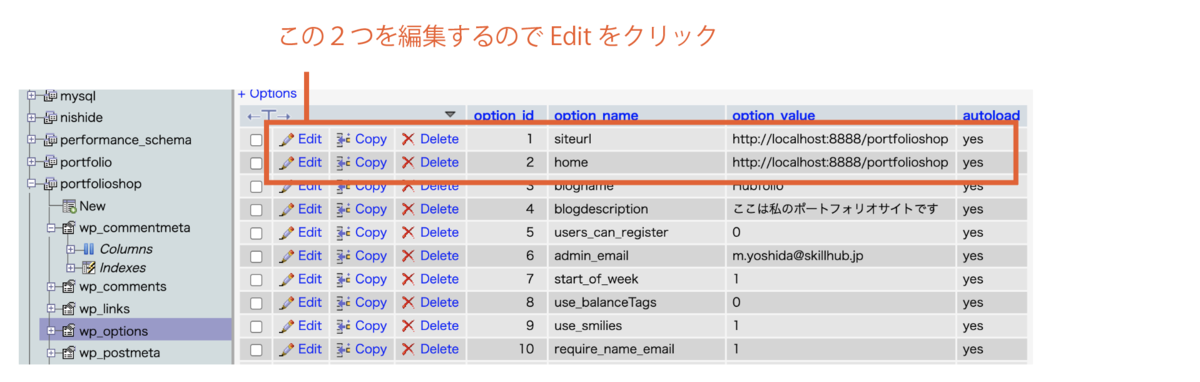This screenshot has height=382, width=1200.
Task: Click the wp_comments table icon
Action: tap(69, 287)
